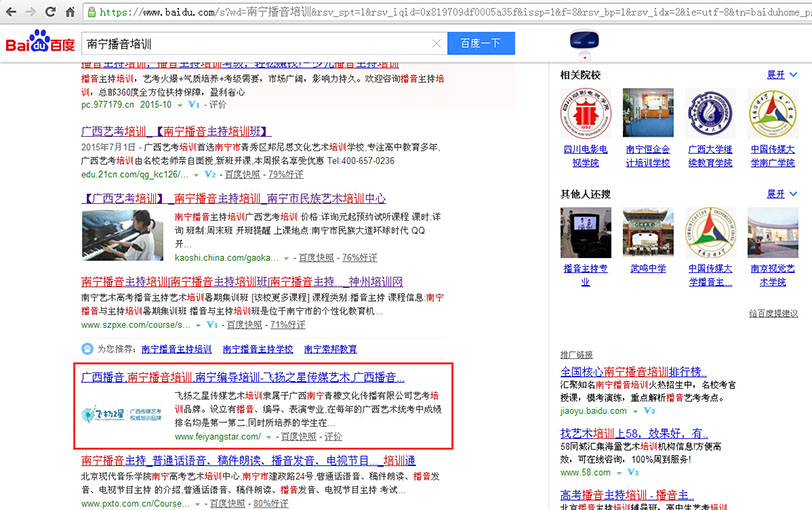Click the 飞扬之星 logo thumbnail

click(x=122, y=414)
